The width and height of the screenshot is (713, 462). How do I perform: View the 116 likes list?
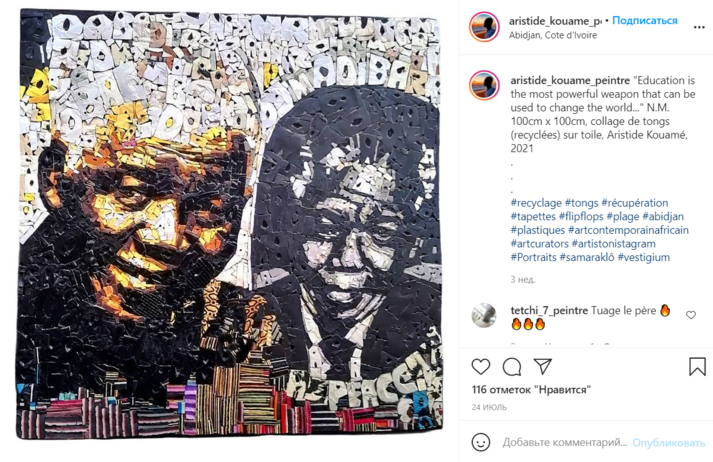coord(531,390)
